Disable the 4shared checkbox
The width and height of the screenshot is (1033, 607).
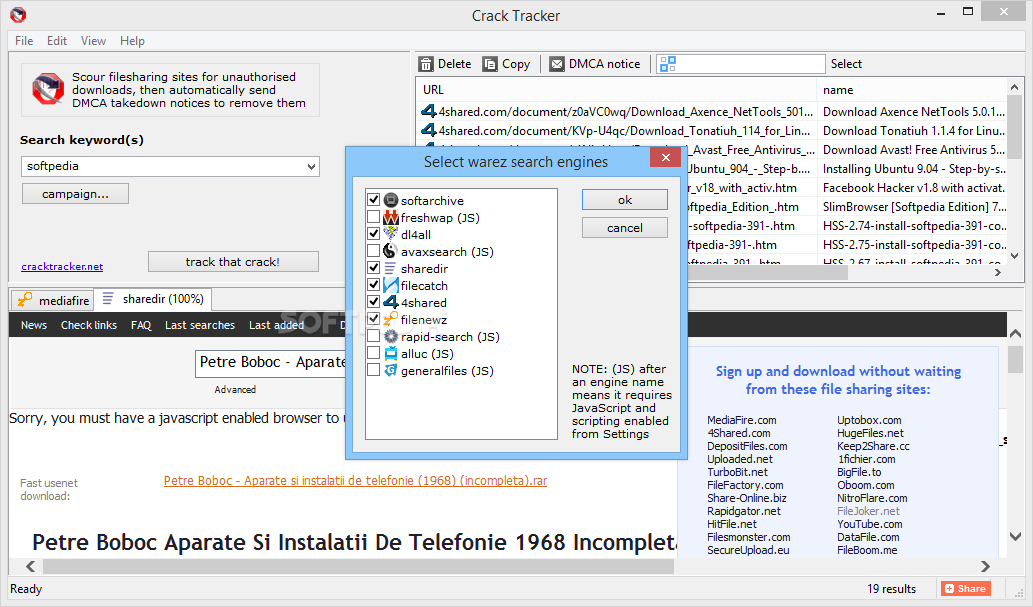coord(374,302)
